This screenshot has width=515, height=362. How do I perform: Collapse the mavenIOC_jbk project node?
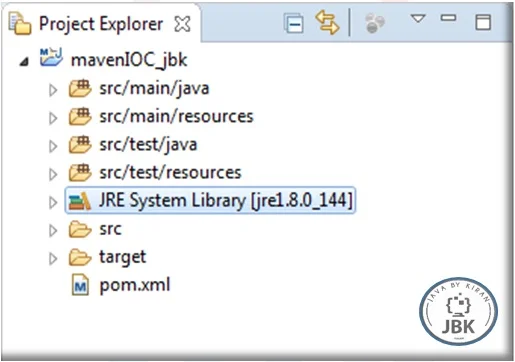(x=24, y=61)
